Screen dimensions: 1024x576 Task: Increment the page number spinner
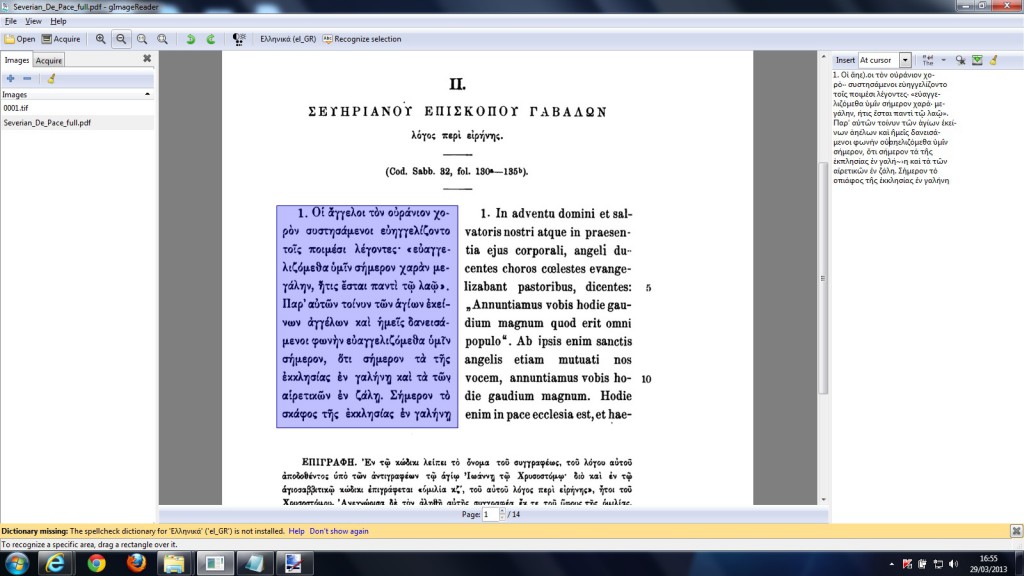tap(502, 511)
